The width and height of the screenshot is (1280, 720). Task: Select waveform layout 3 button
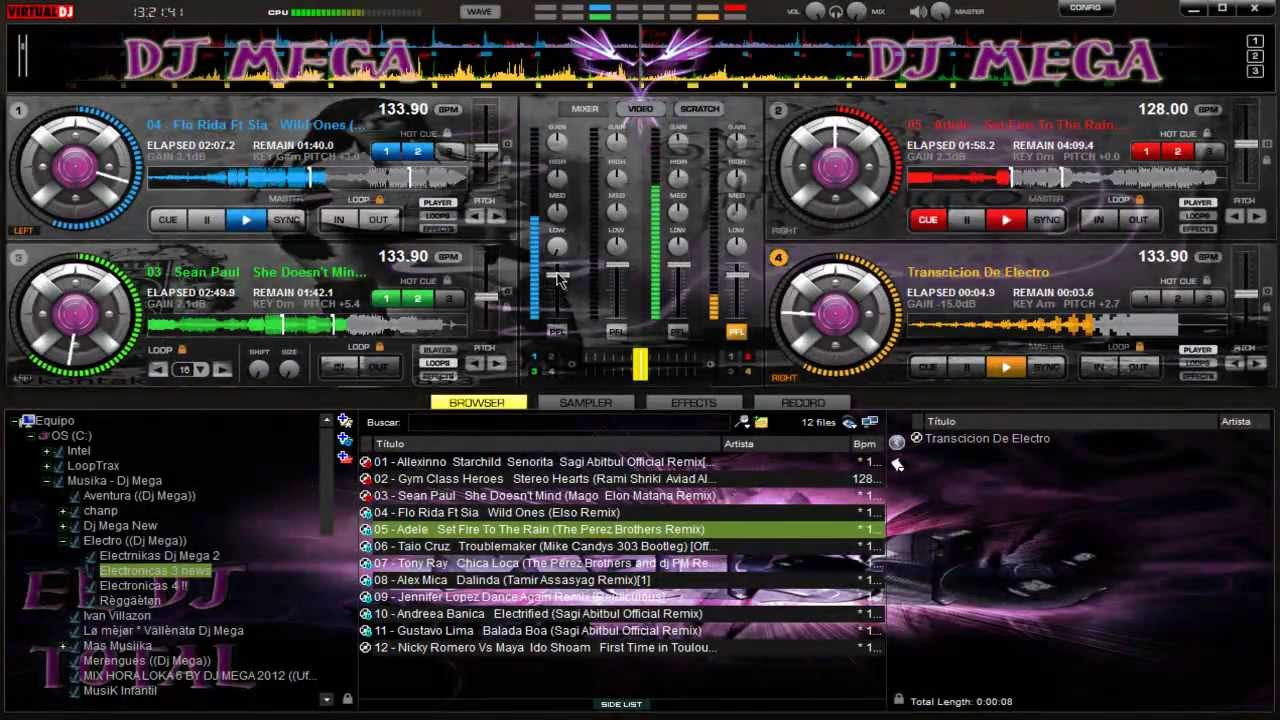[x=1255, y=71]
